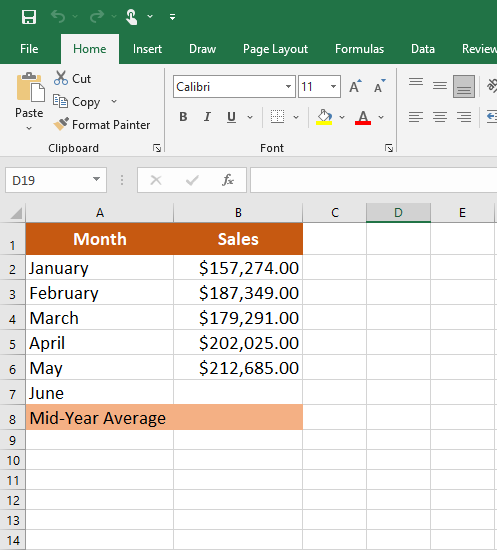Click the Touch/Mouse Mode icon
Screen dimensions: 497x550
tap(132, 17)
